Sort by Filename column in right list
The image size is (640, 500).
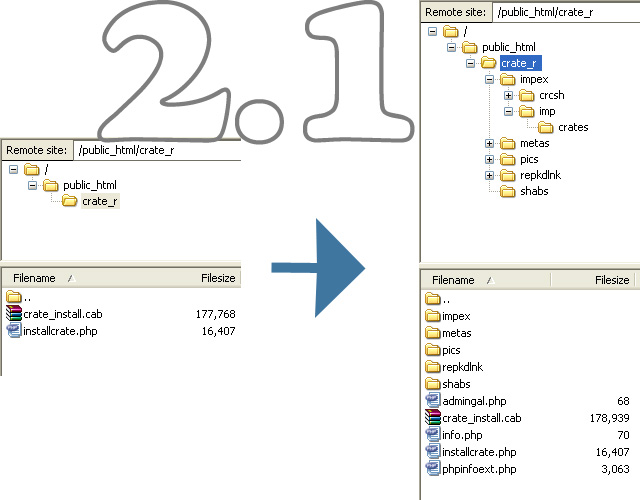[453, 280]
